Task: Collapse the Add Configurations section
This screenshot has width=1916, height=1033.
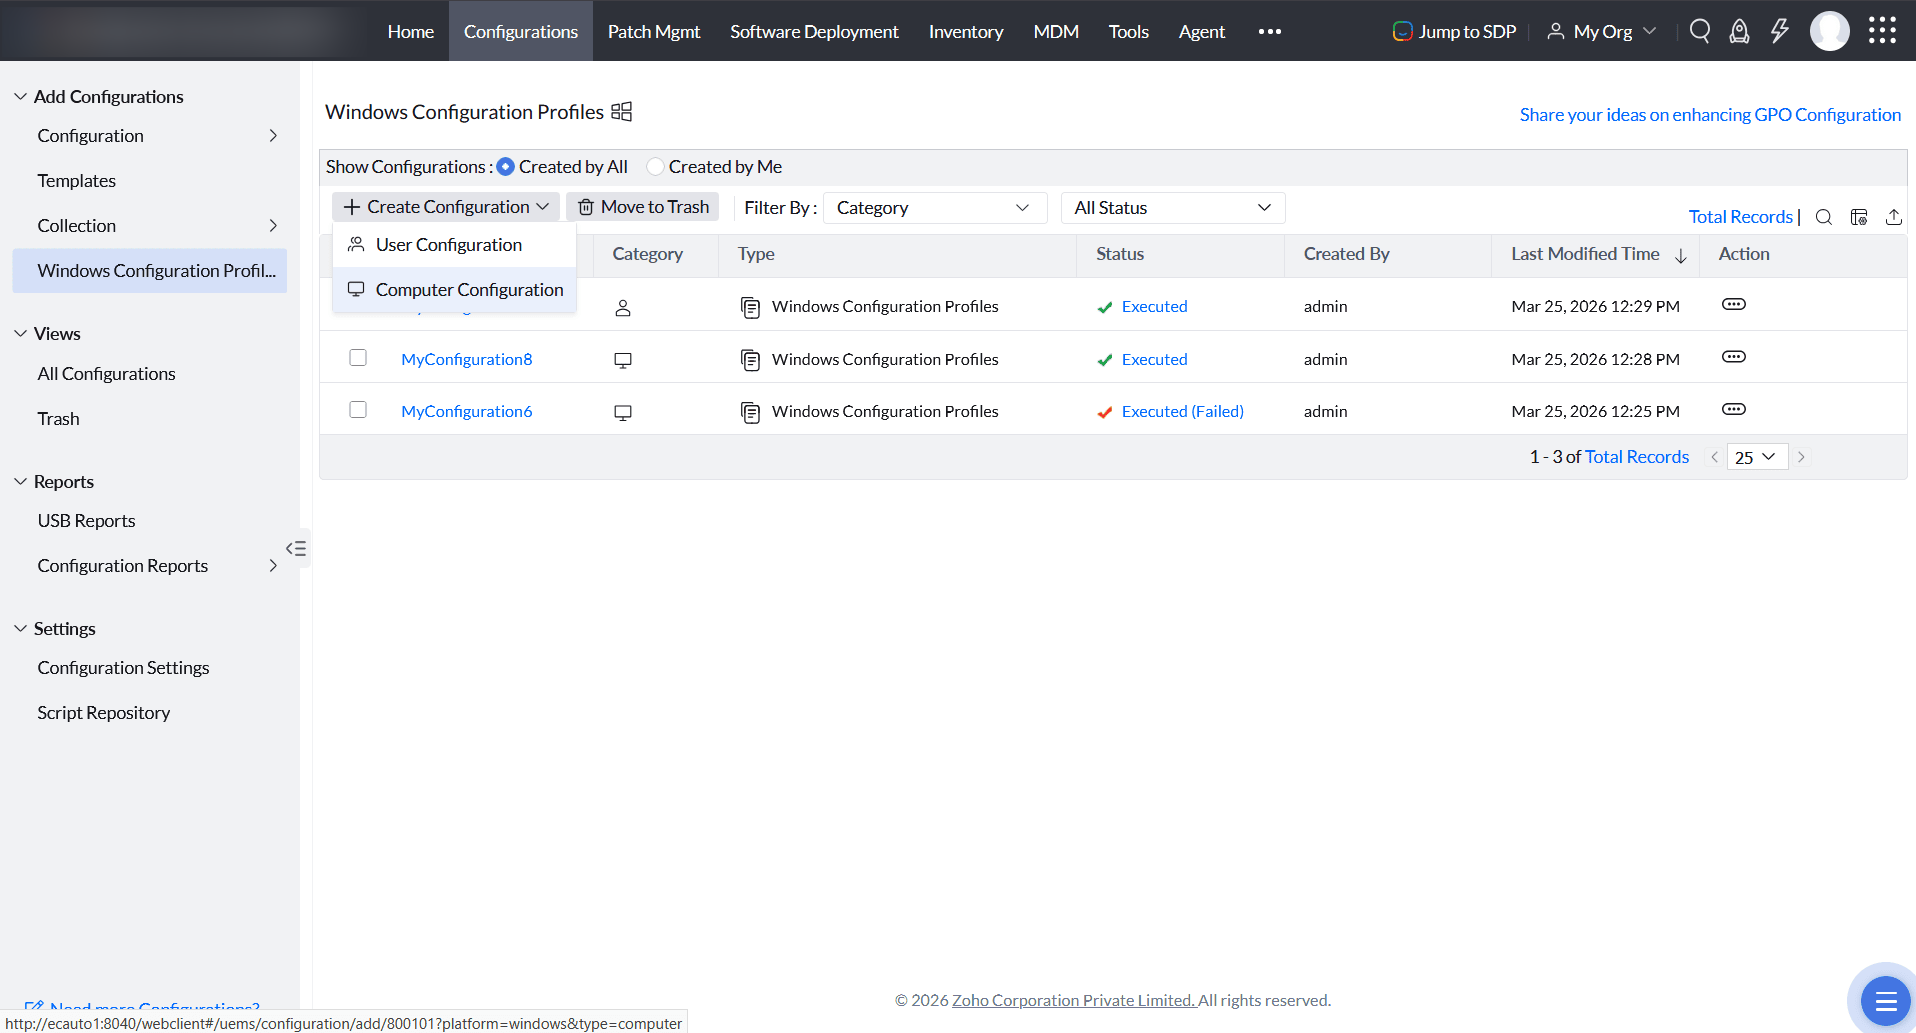Action: click(20, 96)
